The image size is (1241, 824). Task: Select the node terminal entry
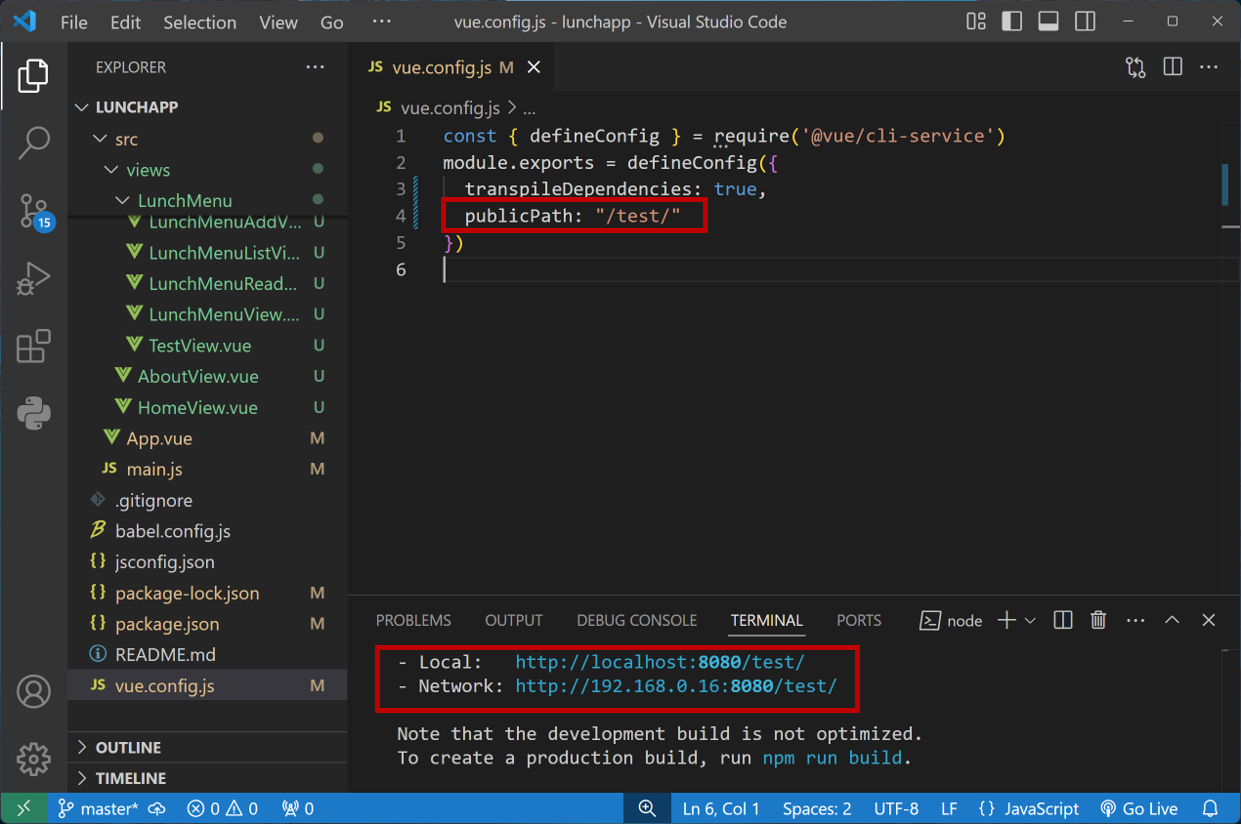coord(951,621)
